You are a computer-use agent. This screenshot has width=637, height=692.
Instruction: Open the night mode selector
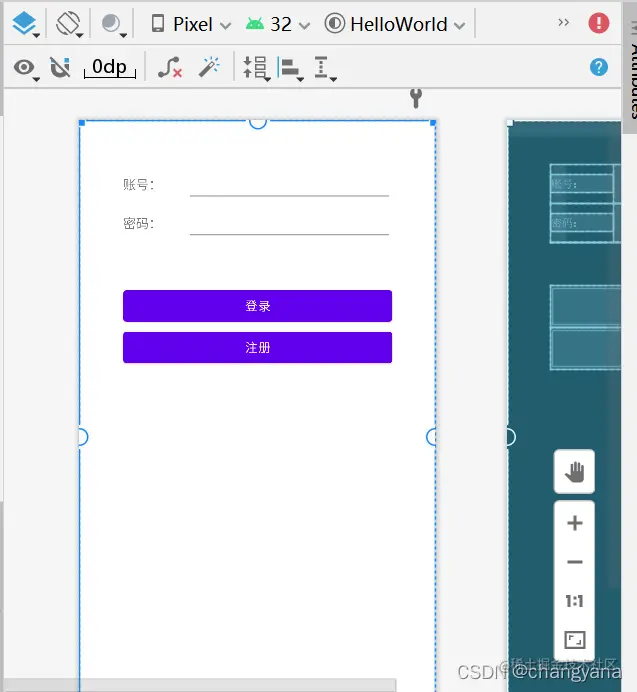(x=113, y=24)
